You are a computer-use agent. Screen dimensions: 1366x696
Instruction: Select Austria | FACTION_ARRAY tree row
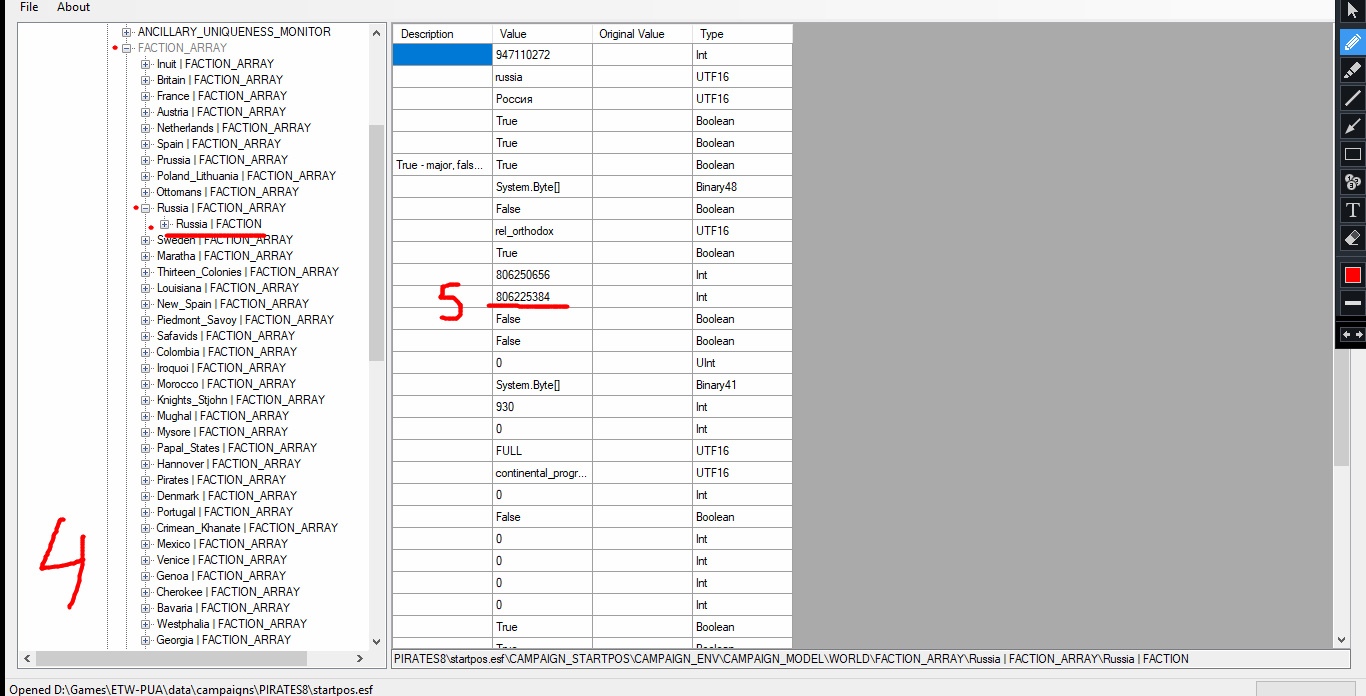pos(221,112)
